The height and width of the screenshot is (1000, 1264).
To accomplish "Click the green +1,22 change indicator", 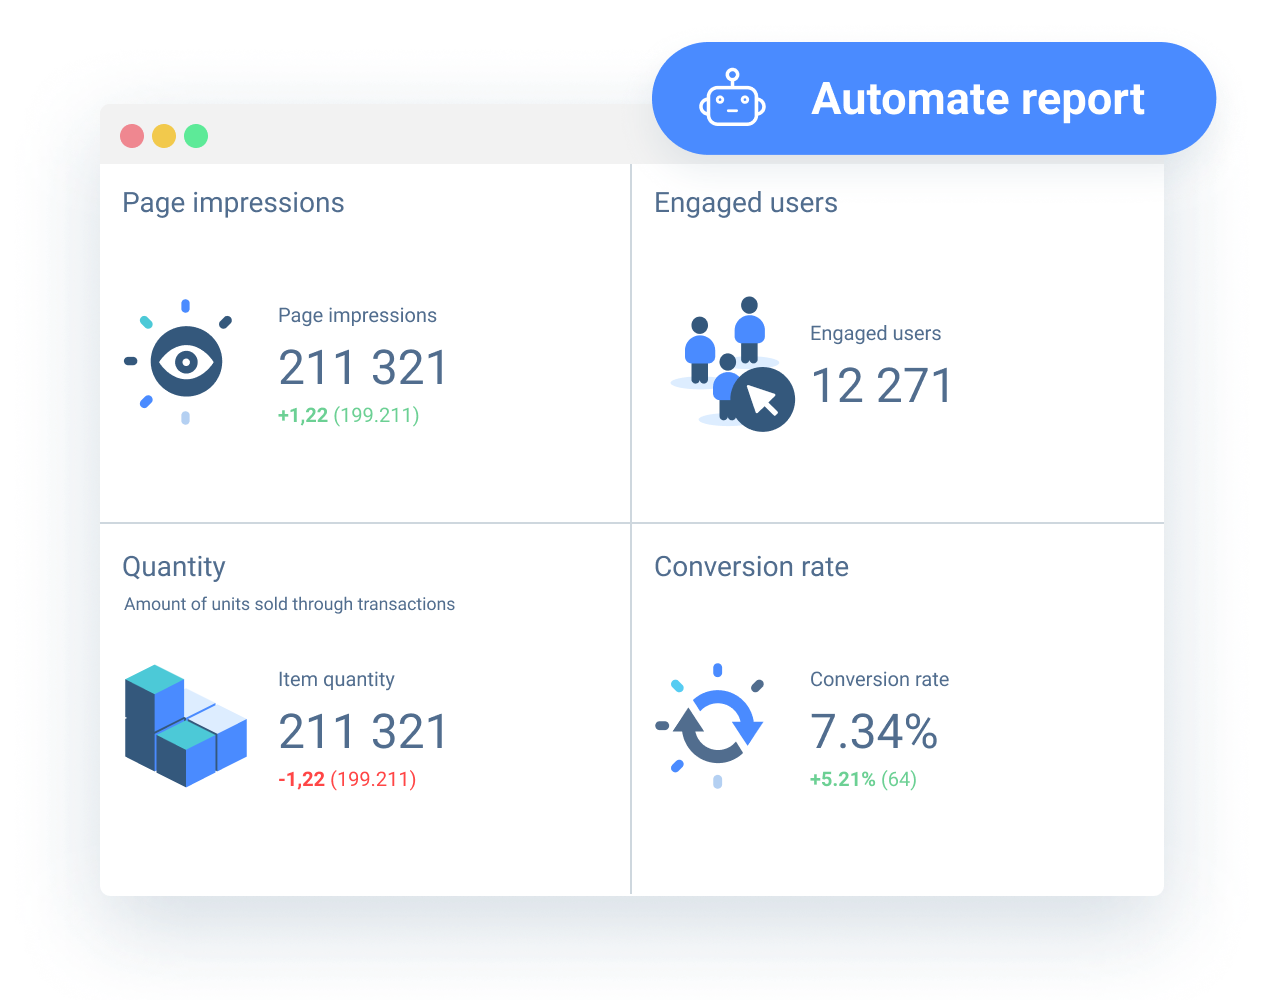I will point(303,414).
